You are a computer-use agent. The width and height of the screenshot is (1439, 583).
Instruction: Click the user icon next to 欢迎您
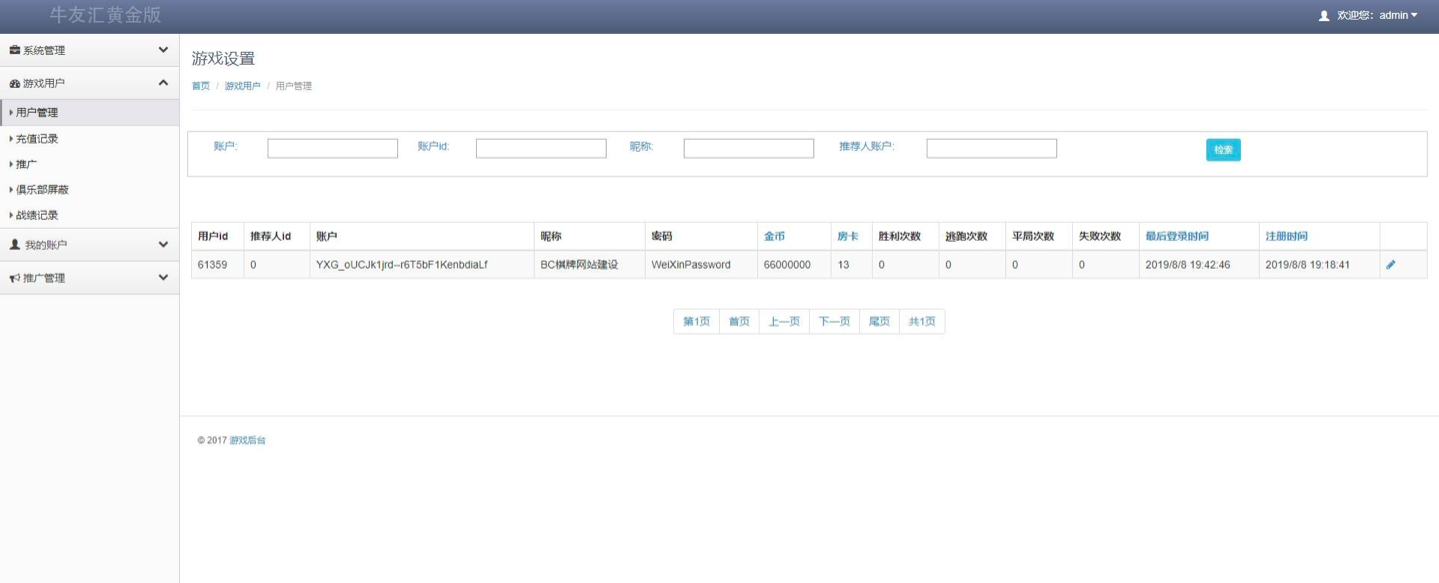coord(1324,16)
